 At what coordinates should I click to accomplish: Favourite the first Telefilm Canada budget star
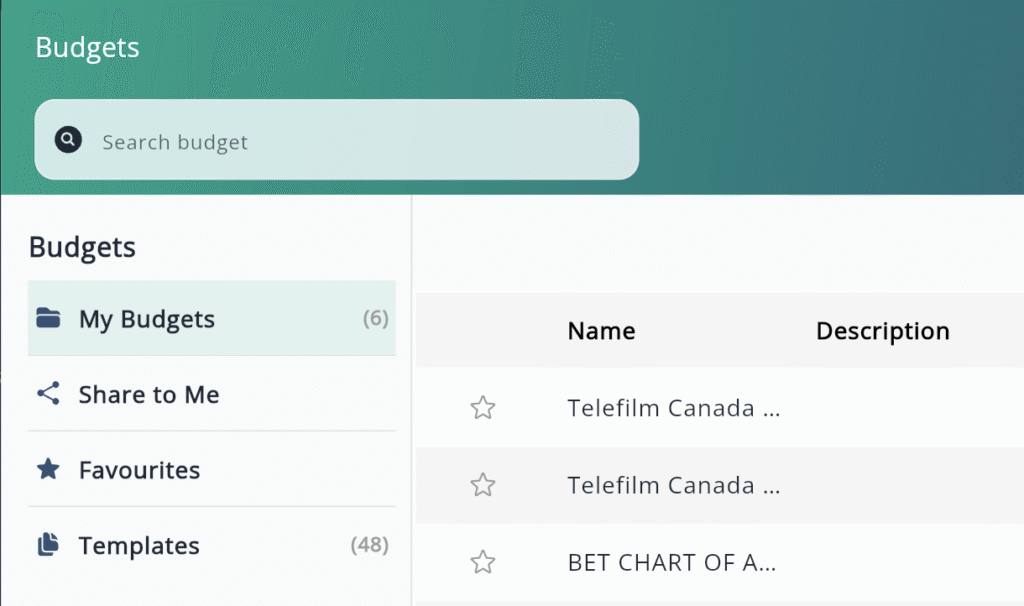click(483, 408)
